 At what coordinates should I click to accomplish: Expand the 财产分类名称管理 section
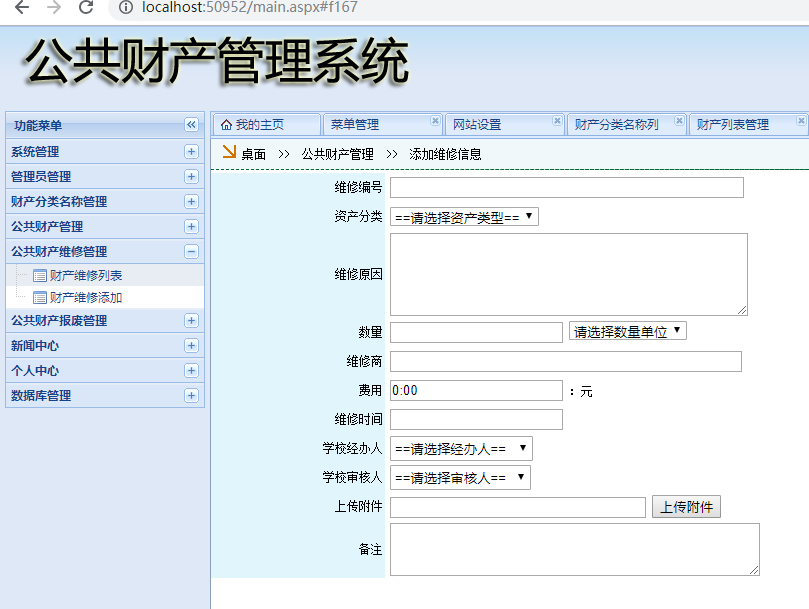(x=191, y=201)
